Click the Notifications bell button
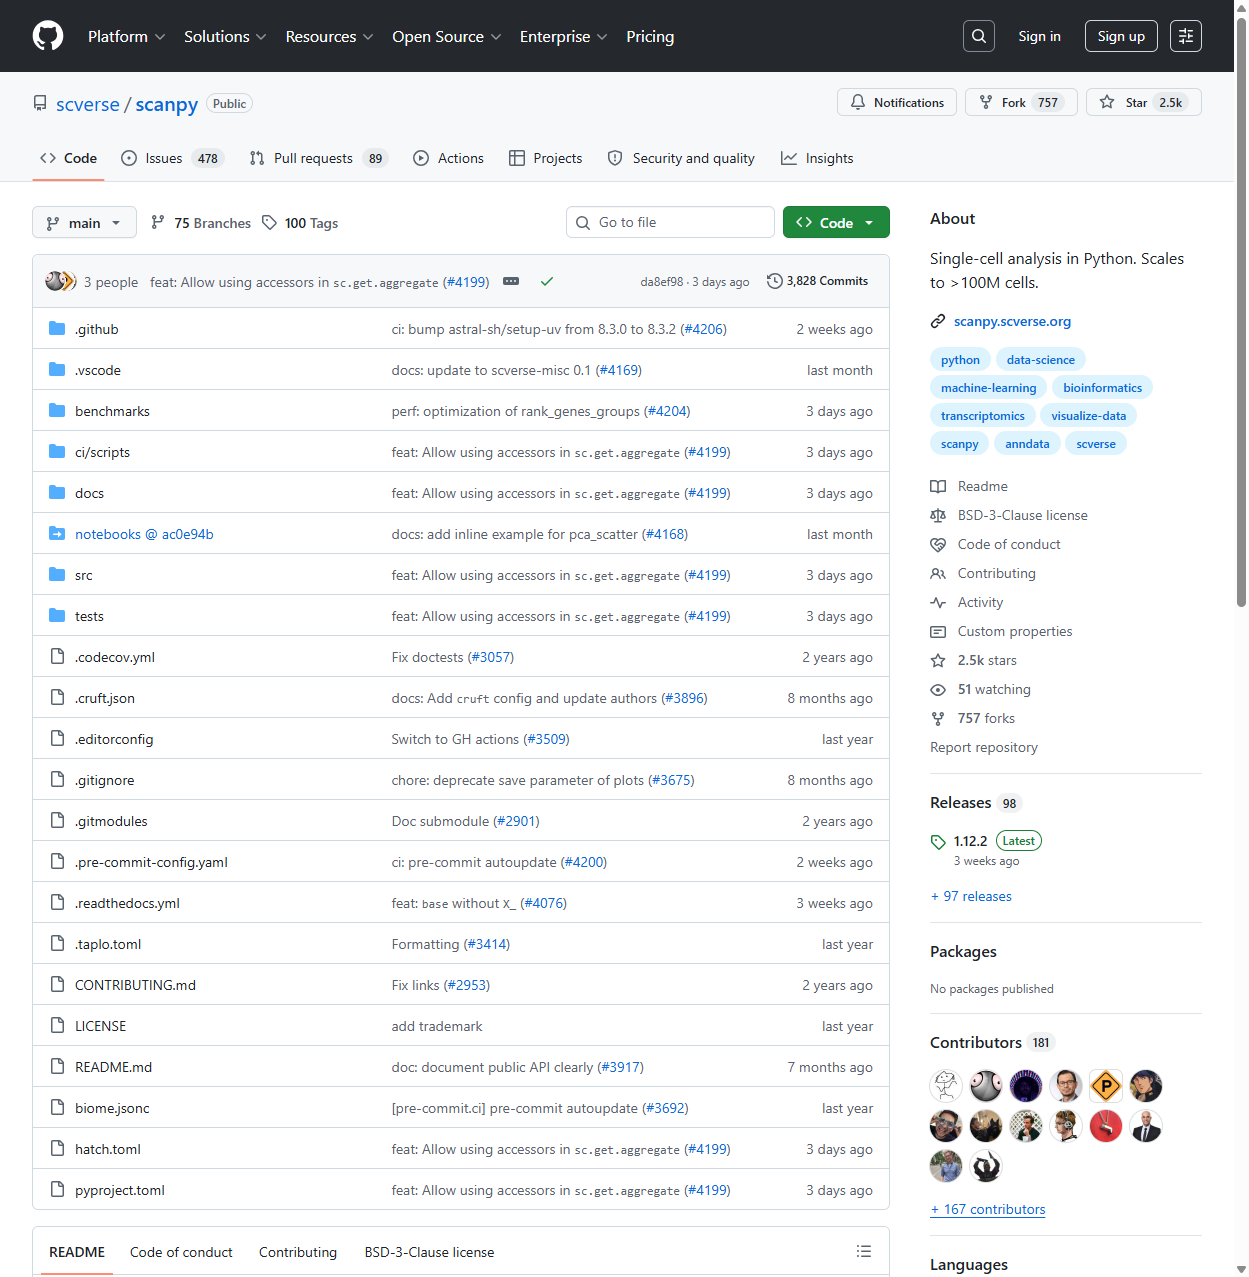Screen dimensions: 1249x1277 pos(897,102)
